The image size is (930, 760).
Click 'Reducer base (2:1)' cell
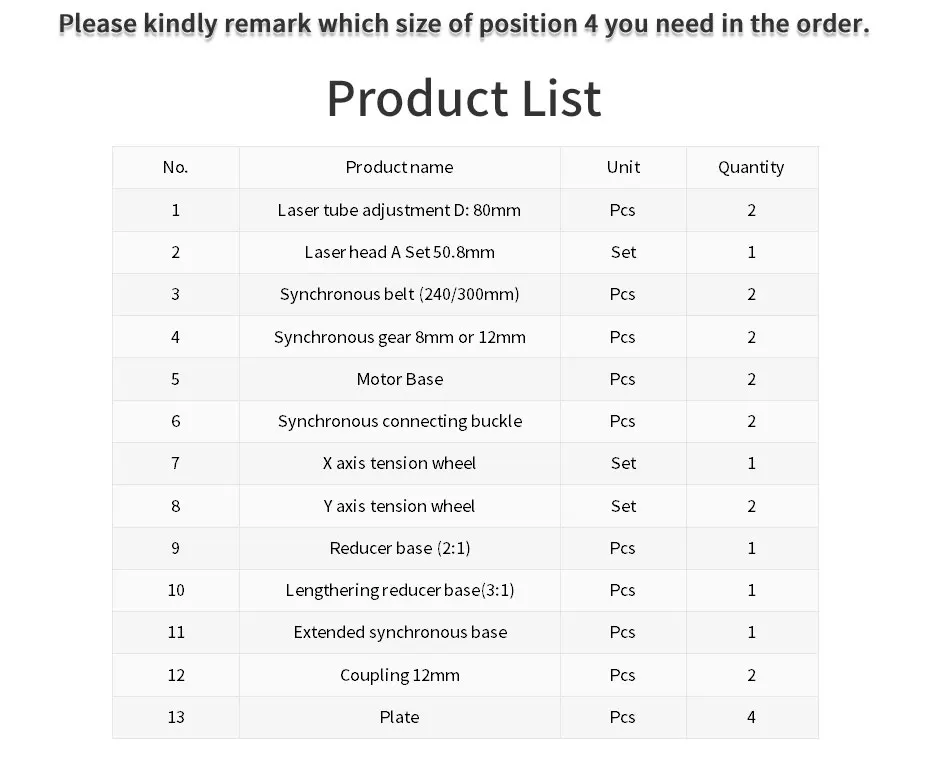click(399, 548)
